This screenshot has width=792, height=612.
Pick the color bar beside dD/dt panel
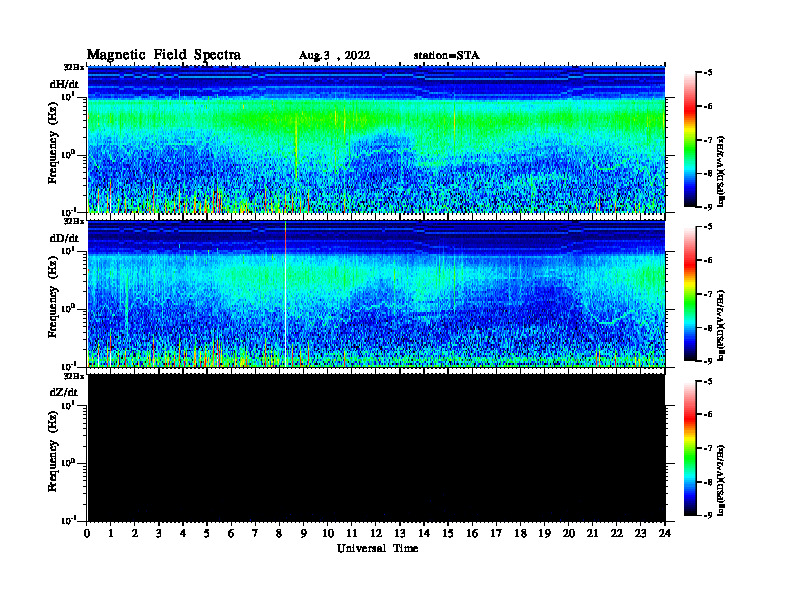click(690, 294)
